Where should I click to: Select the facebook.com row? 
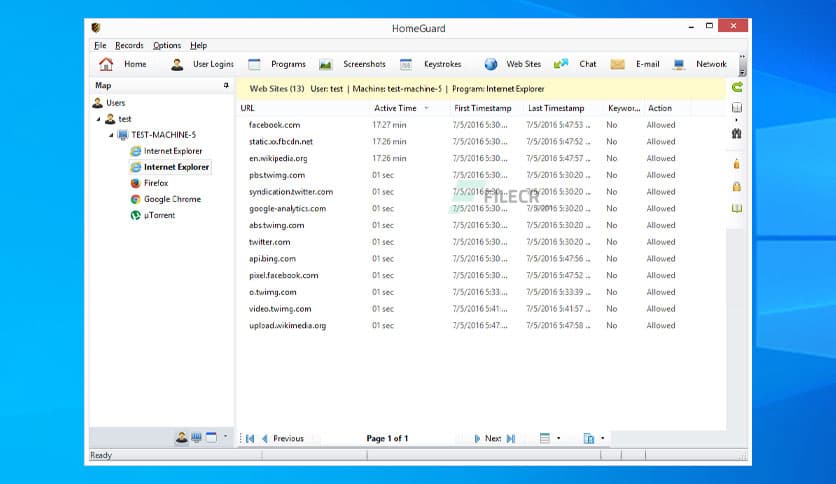481,125
